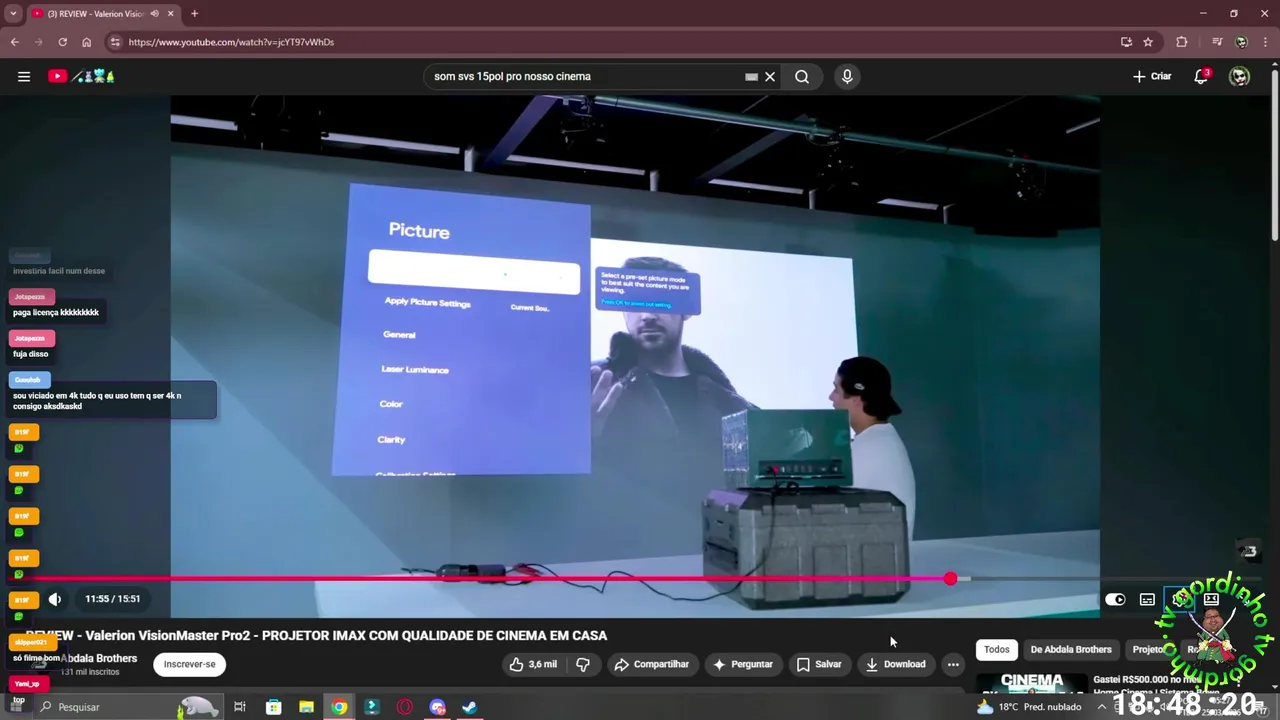Switch to Chrome on taskbar

coord(339,707)
